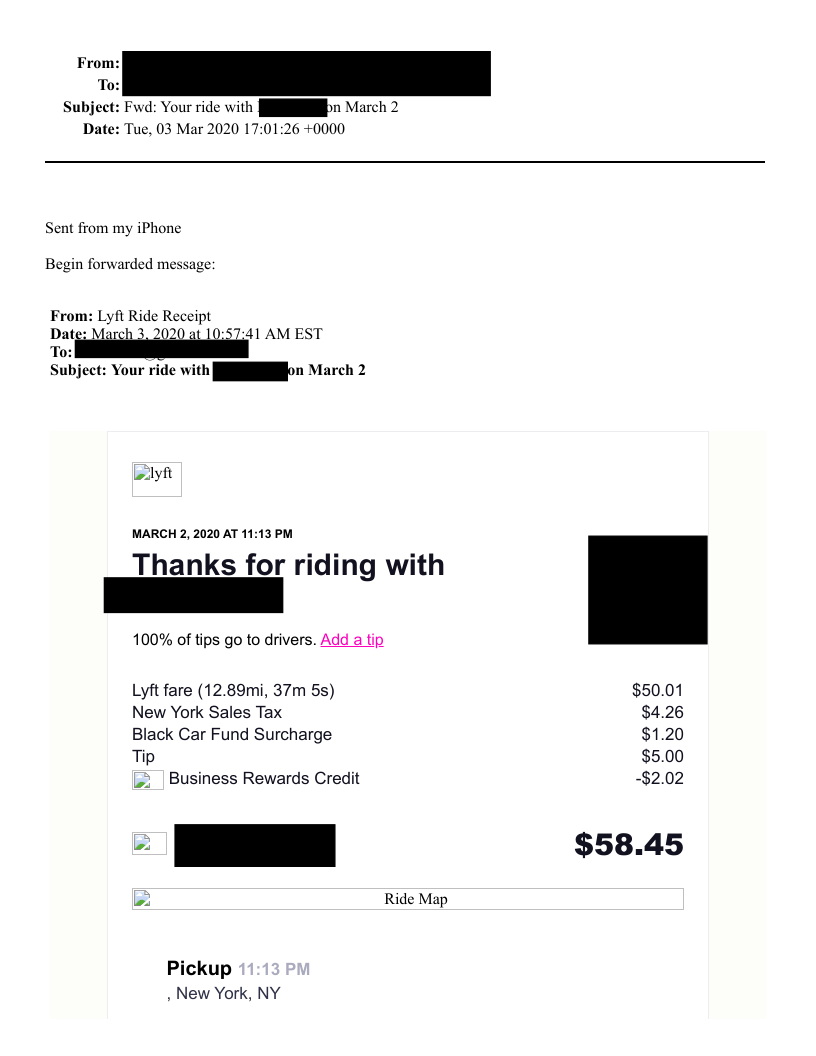Click the Lyft Ride Receipt sender name
The width and height of the screenshot is (816, 1056).
(154, 316)
